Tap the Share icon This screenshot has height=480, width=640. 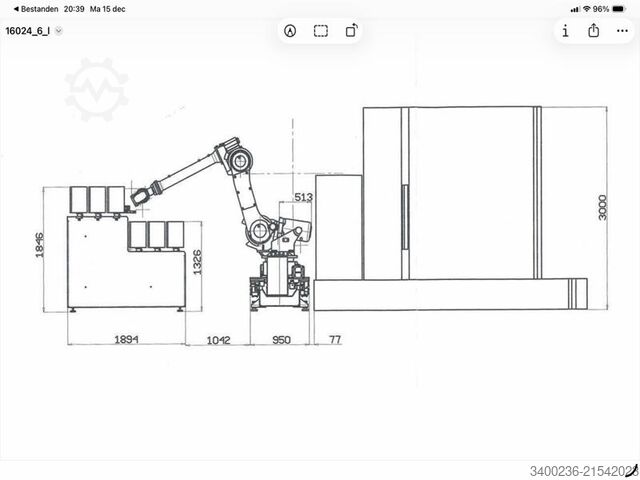593,31
